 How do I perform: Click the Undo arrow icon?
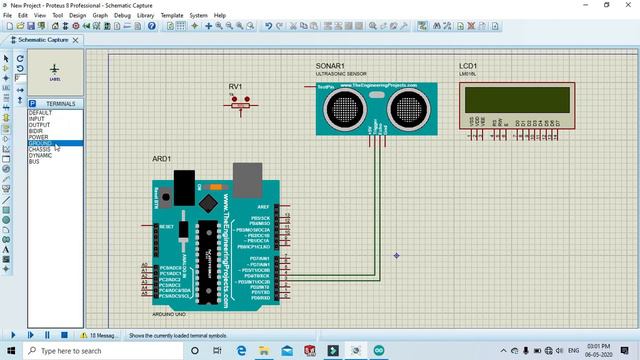(x=268, y=26)
